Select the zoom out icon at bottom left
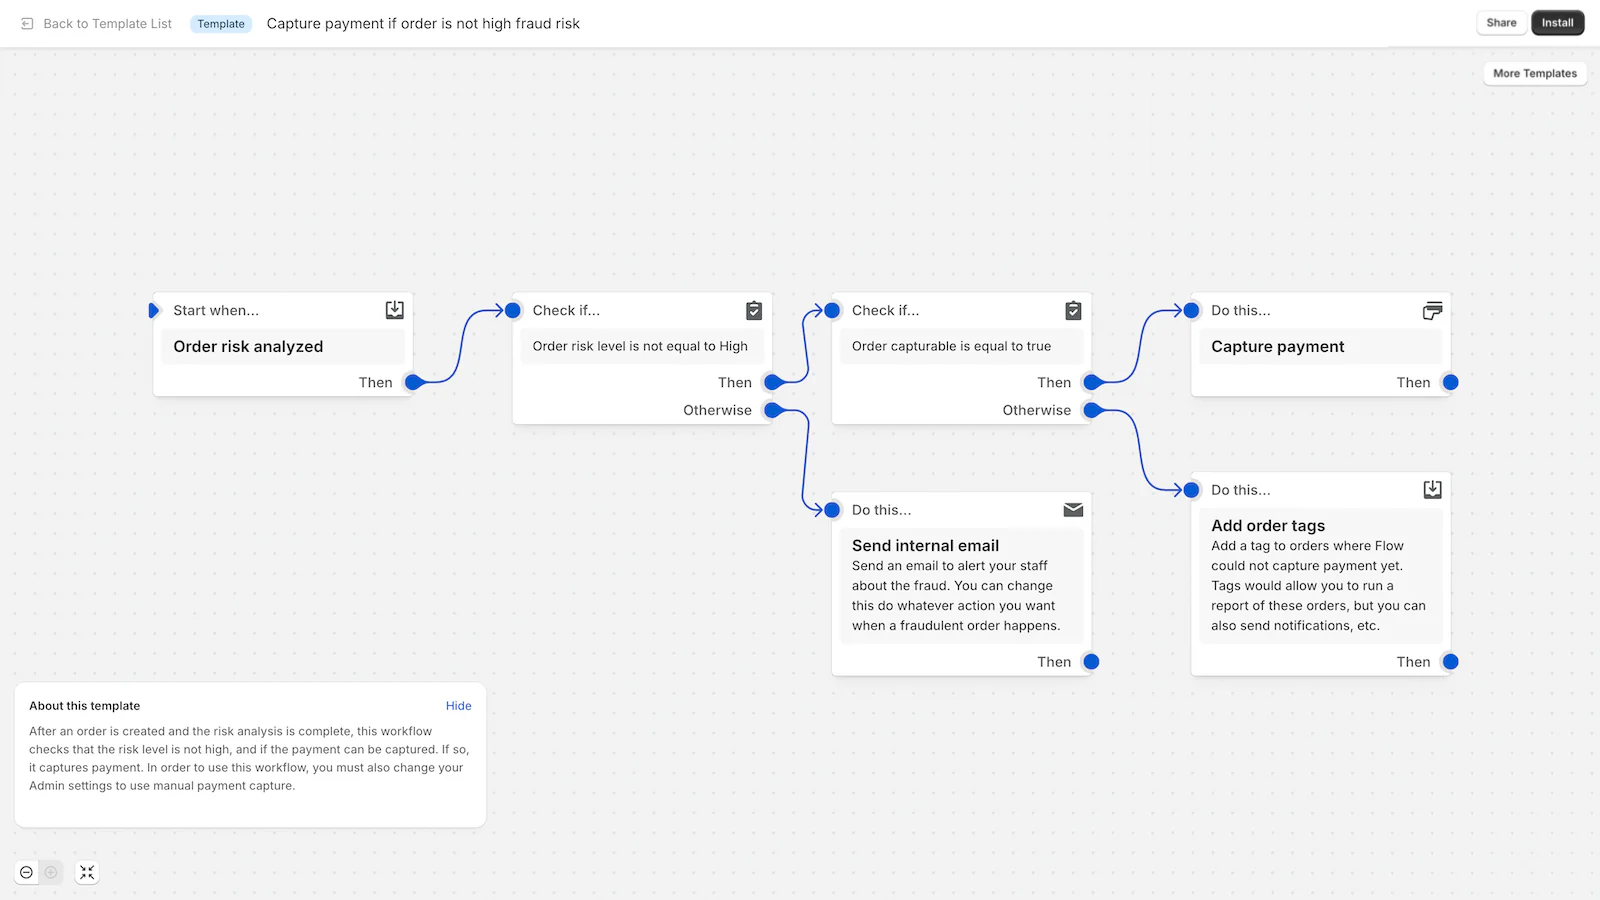 27,872
